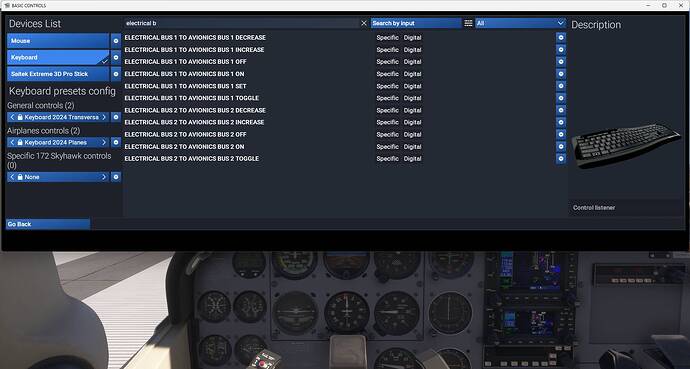The width and height of the screenshot is (690, 369).
Task: Select Electrical Bus 1 to Avionics Bus 1 On row
Action: tap(345, 74)
